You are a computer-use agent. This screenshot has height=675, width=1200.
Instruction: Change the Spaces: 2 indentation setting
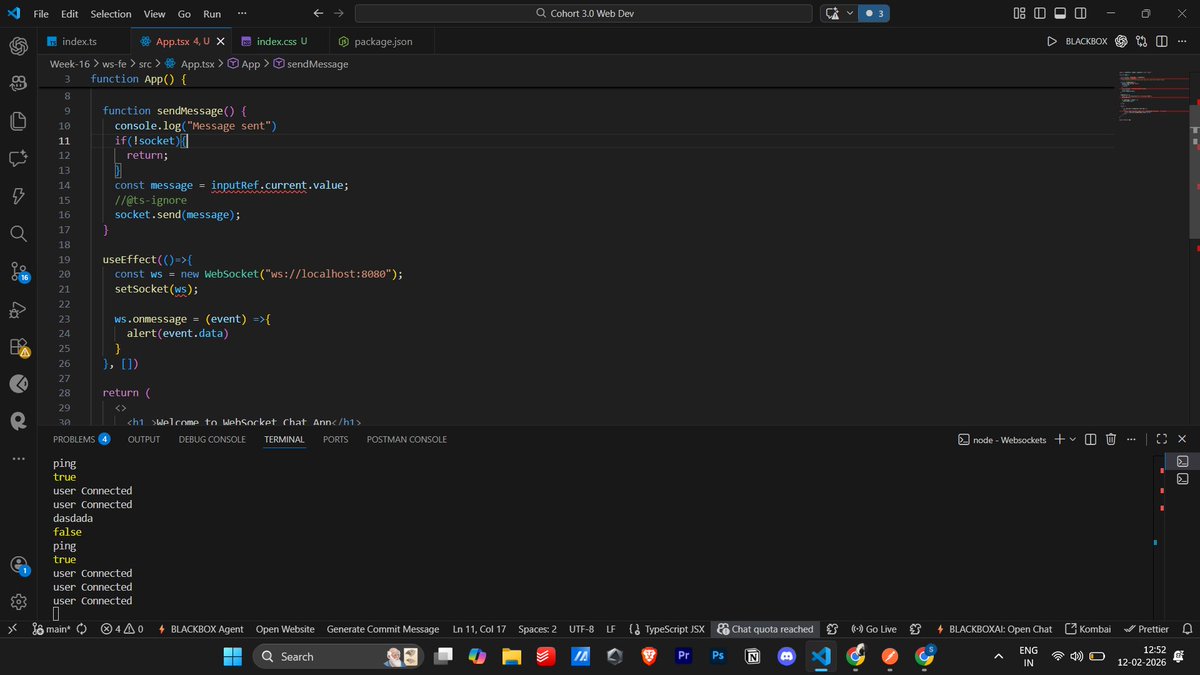[538, 629]
